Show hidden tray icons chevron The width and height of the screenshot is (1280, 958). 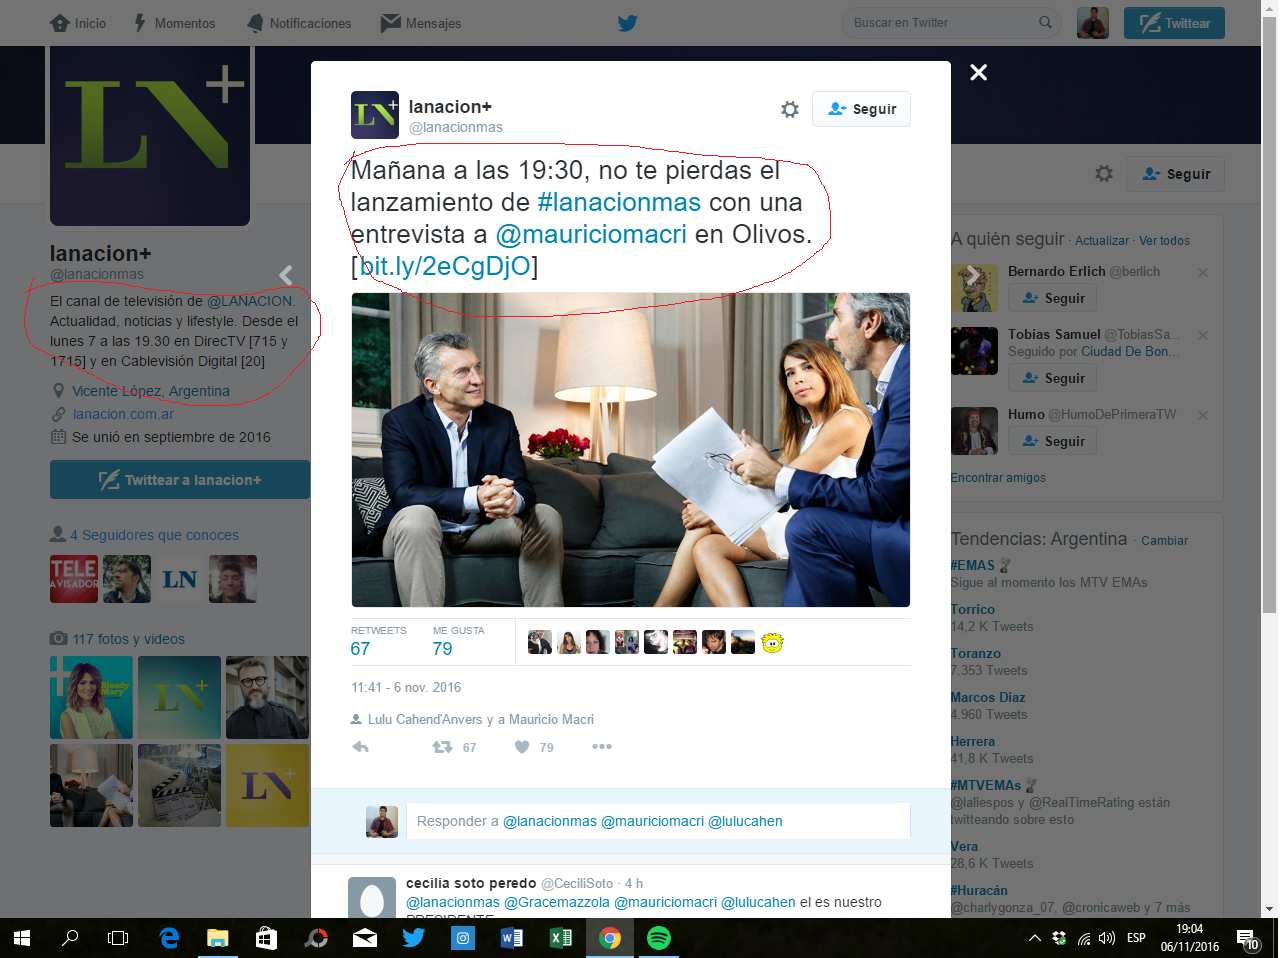tap(1035, 938)
